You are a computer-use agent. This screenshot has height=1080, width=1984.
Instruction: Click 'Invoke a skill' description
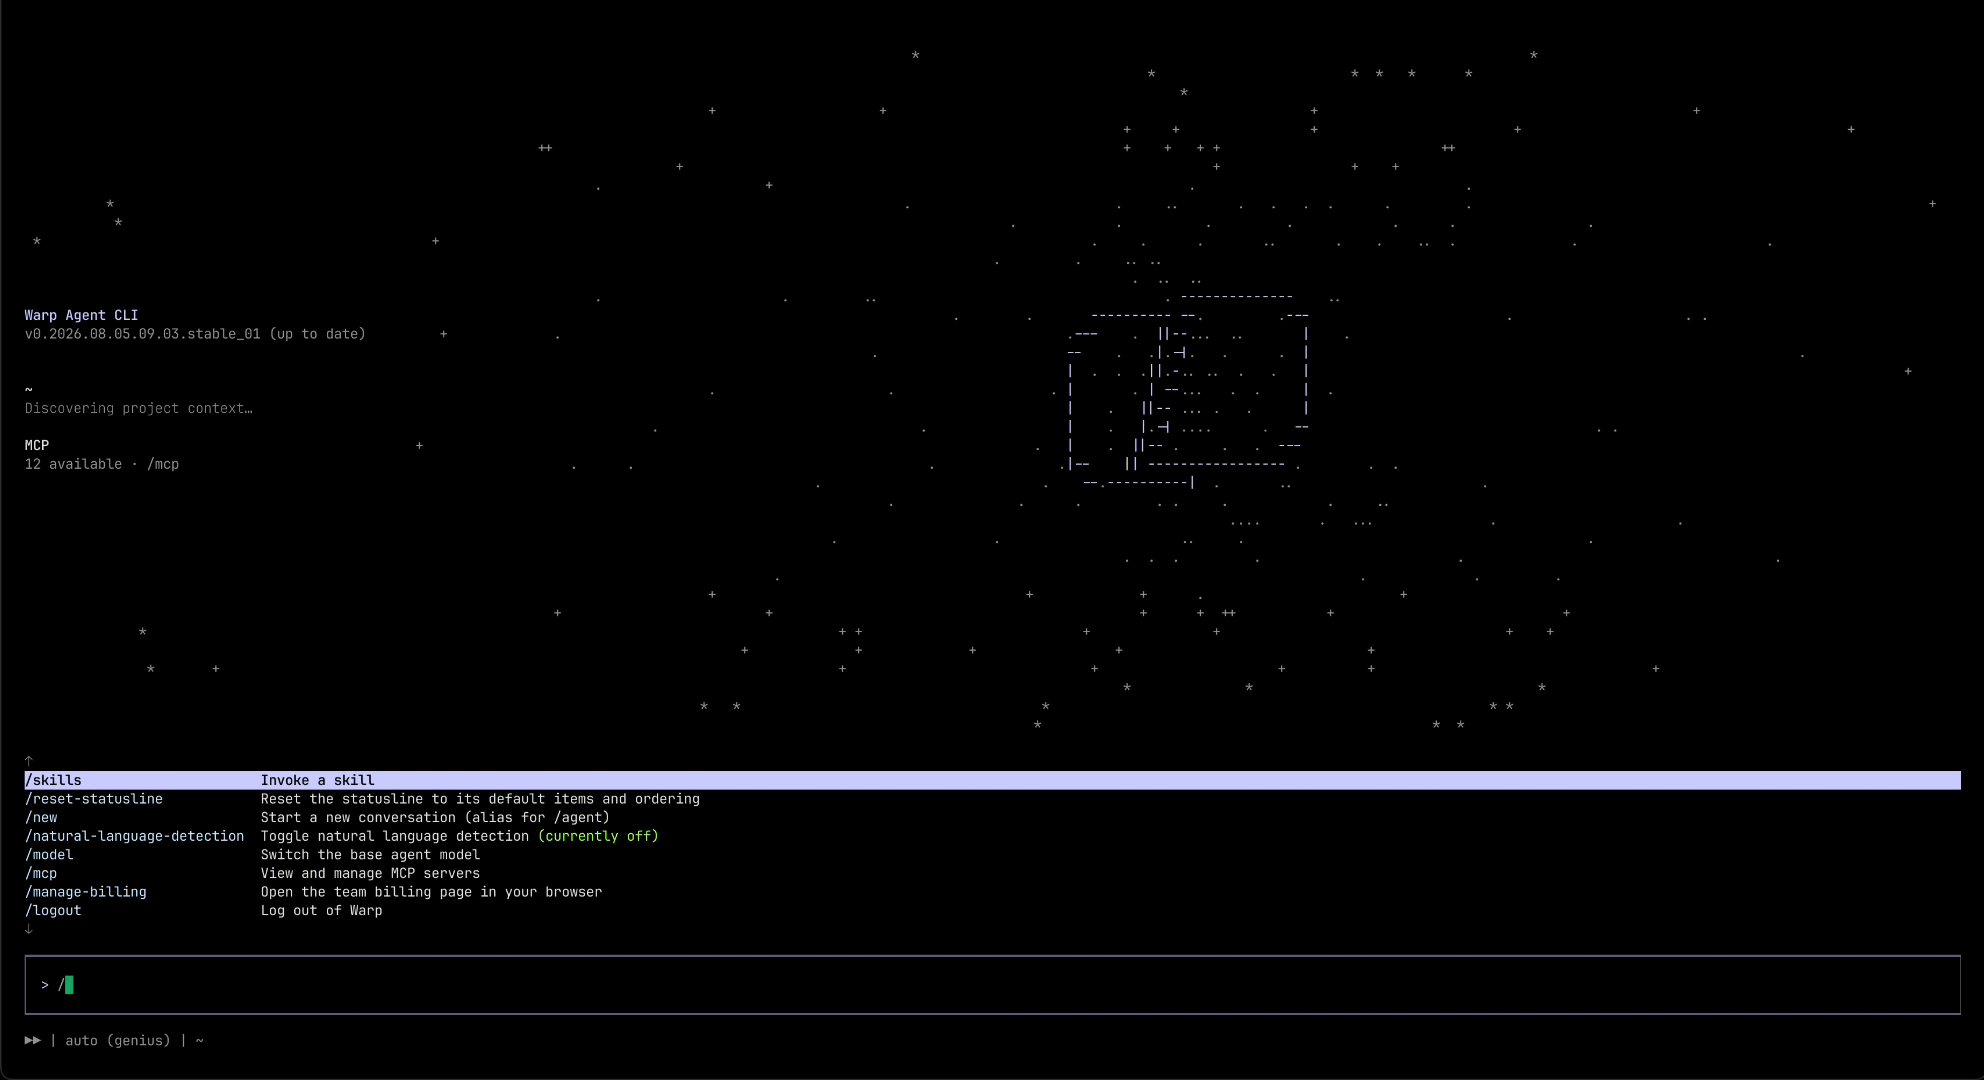click(318, 780)
